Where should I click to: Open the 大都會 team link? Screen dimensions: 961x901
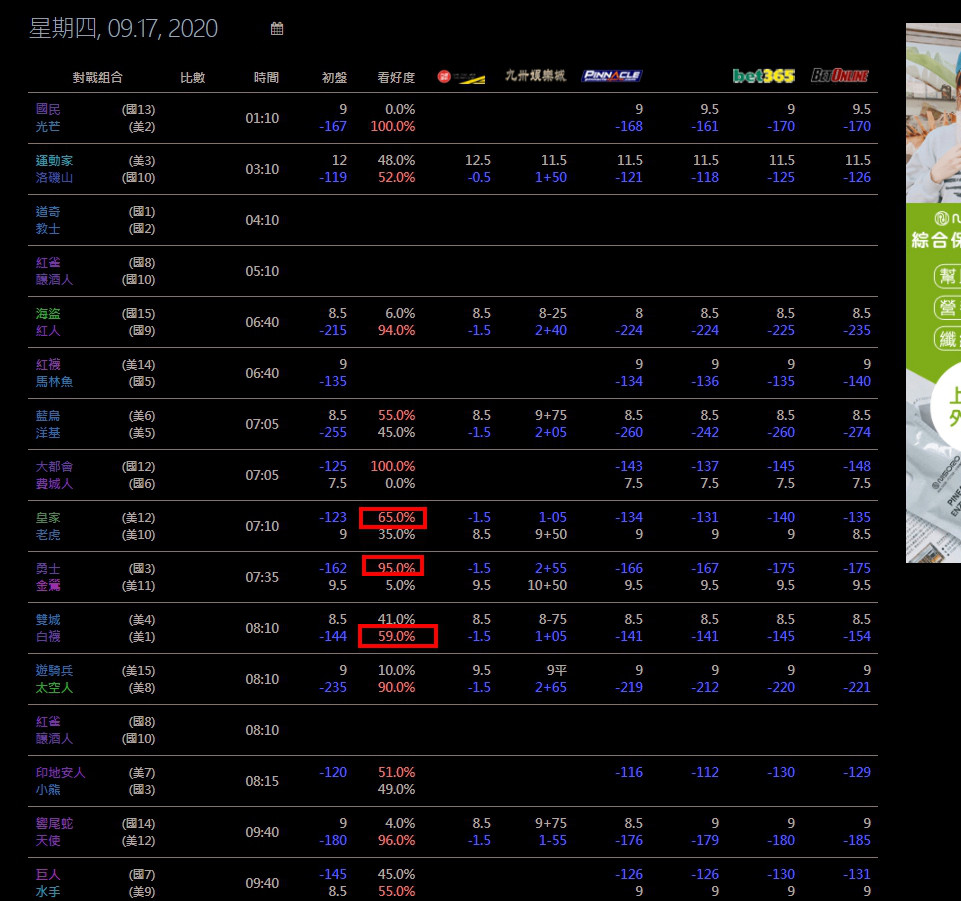(54, 466)
